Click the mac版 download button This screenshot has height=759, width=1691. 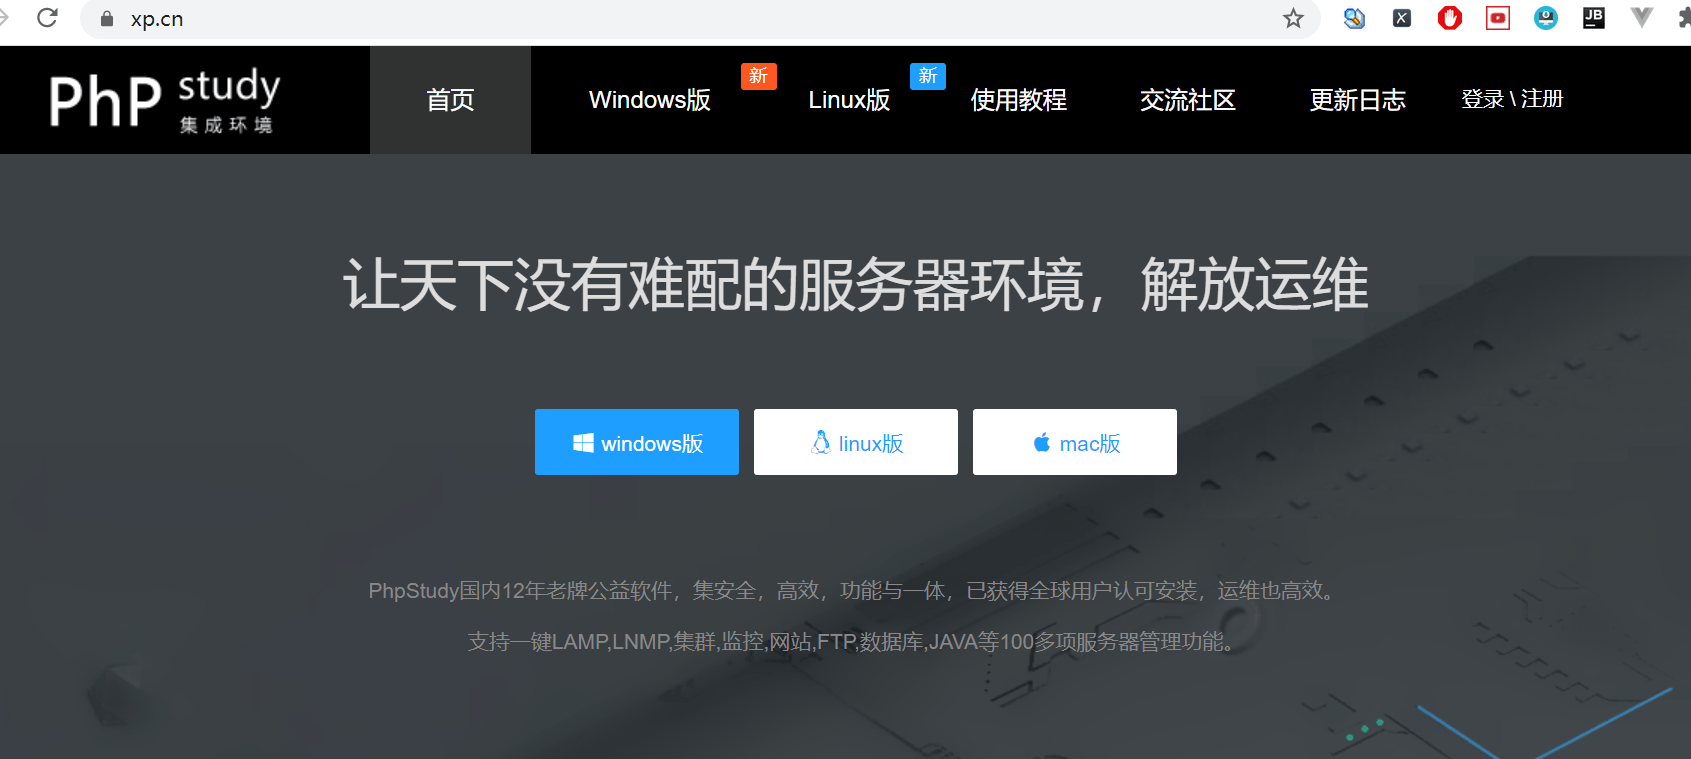coord(1075,442)
